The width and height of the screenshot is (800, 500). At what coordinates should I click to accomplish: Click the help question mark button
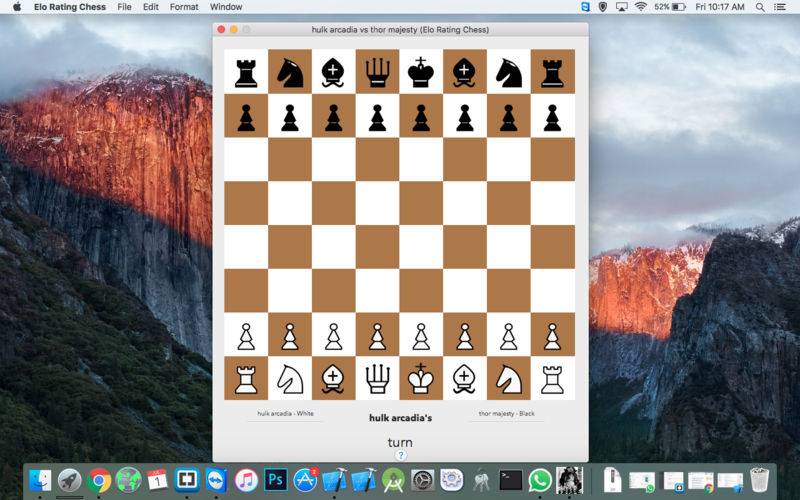tap(401, 456)
